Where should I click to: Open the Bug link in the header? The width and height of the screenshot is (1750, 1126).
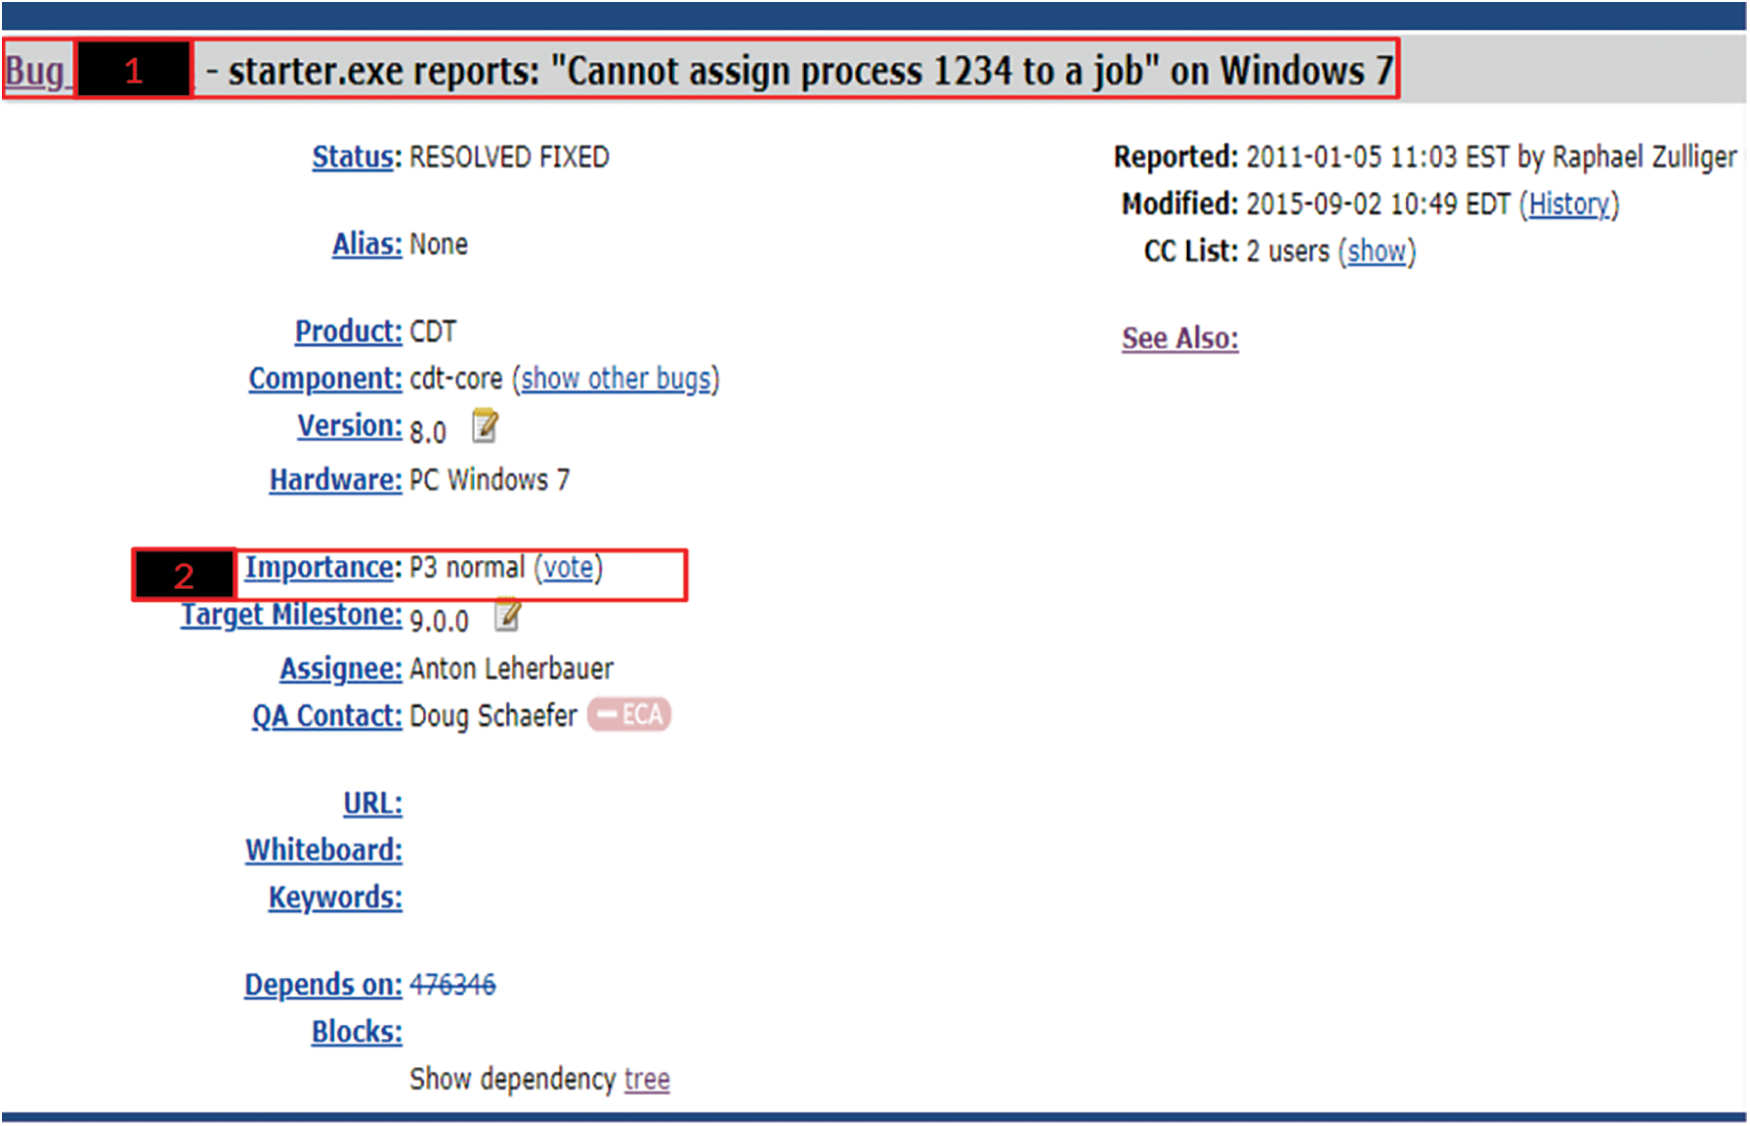click(36, 72)
